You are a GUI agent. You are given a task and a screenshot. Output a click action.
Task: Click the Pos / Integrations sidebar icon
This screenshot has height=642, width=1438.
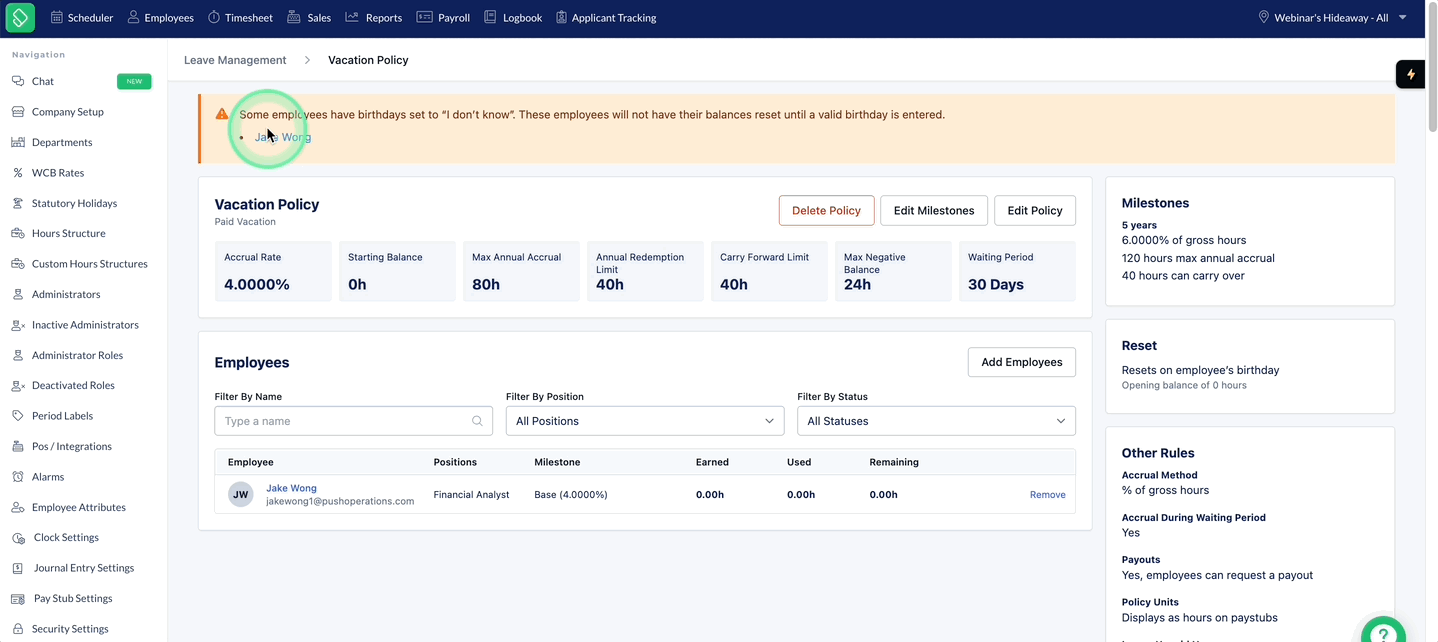coord(17,446)
